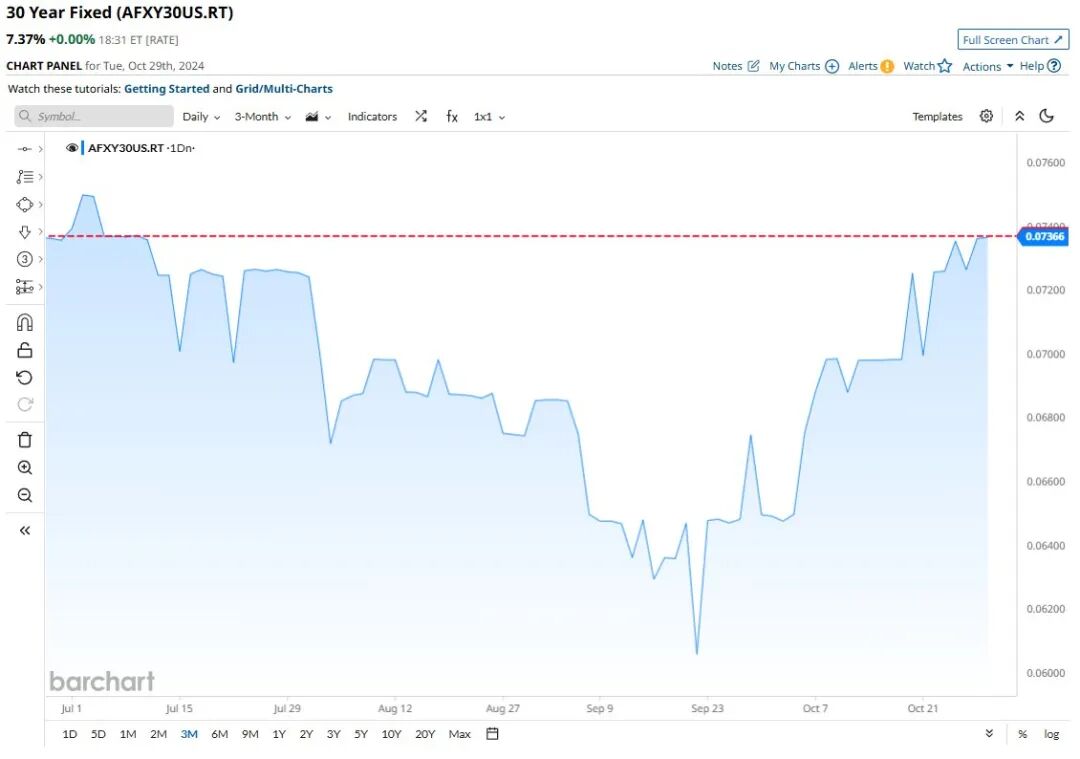Open the chart type dropdown

(x=318, y=117)
